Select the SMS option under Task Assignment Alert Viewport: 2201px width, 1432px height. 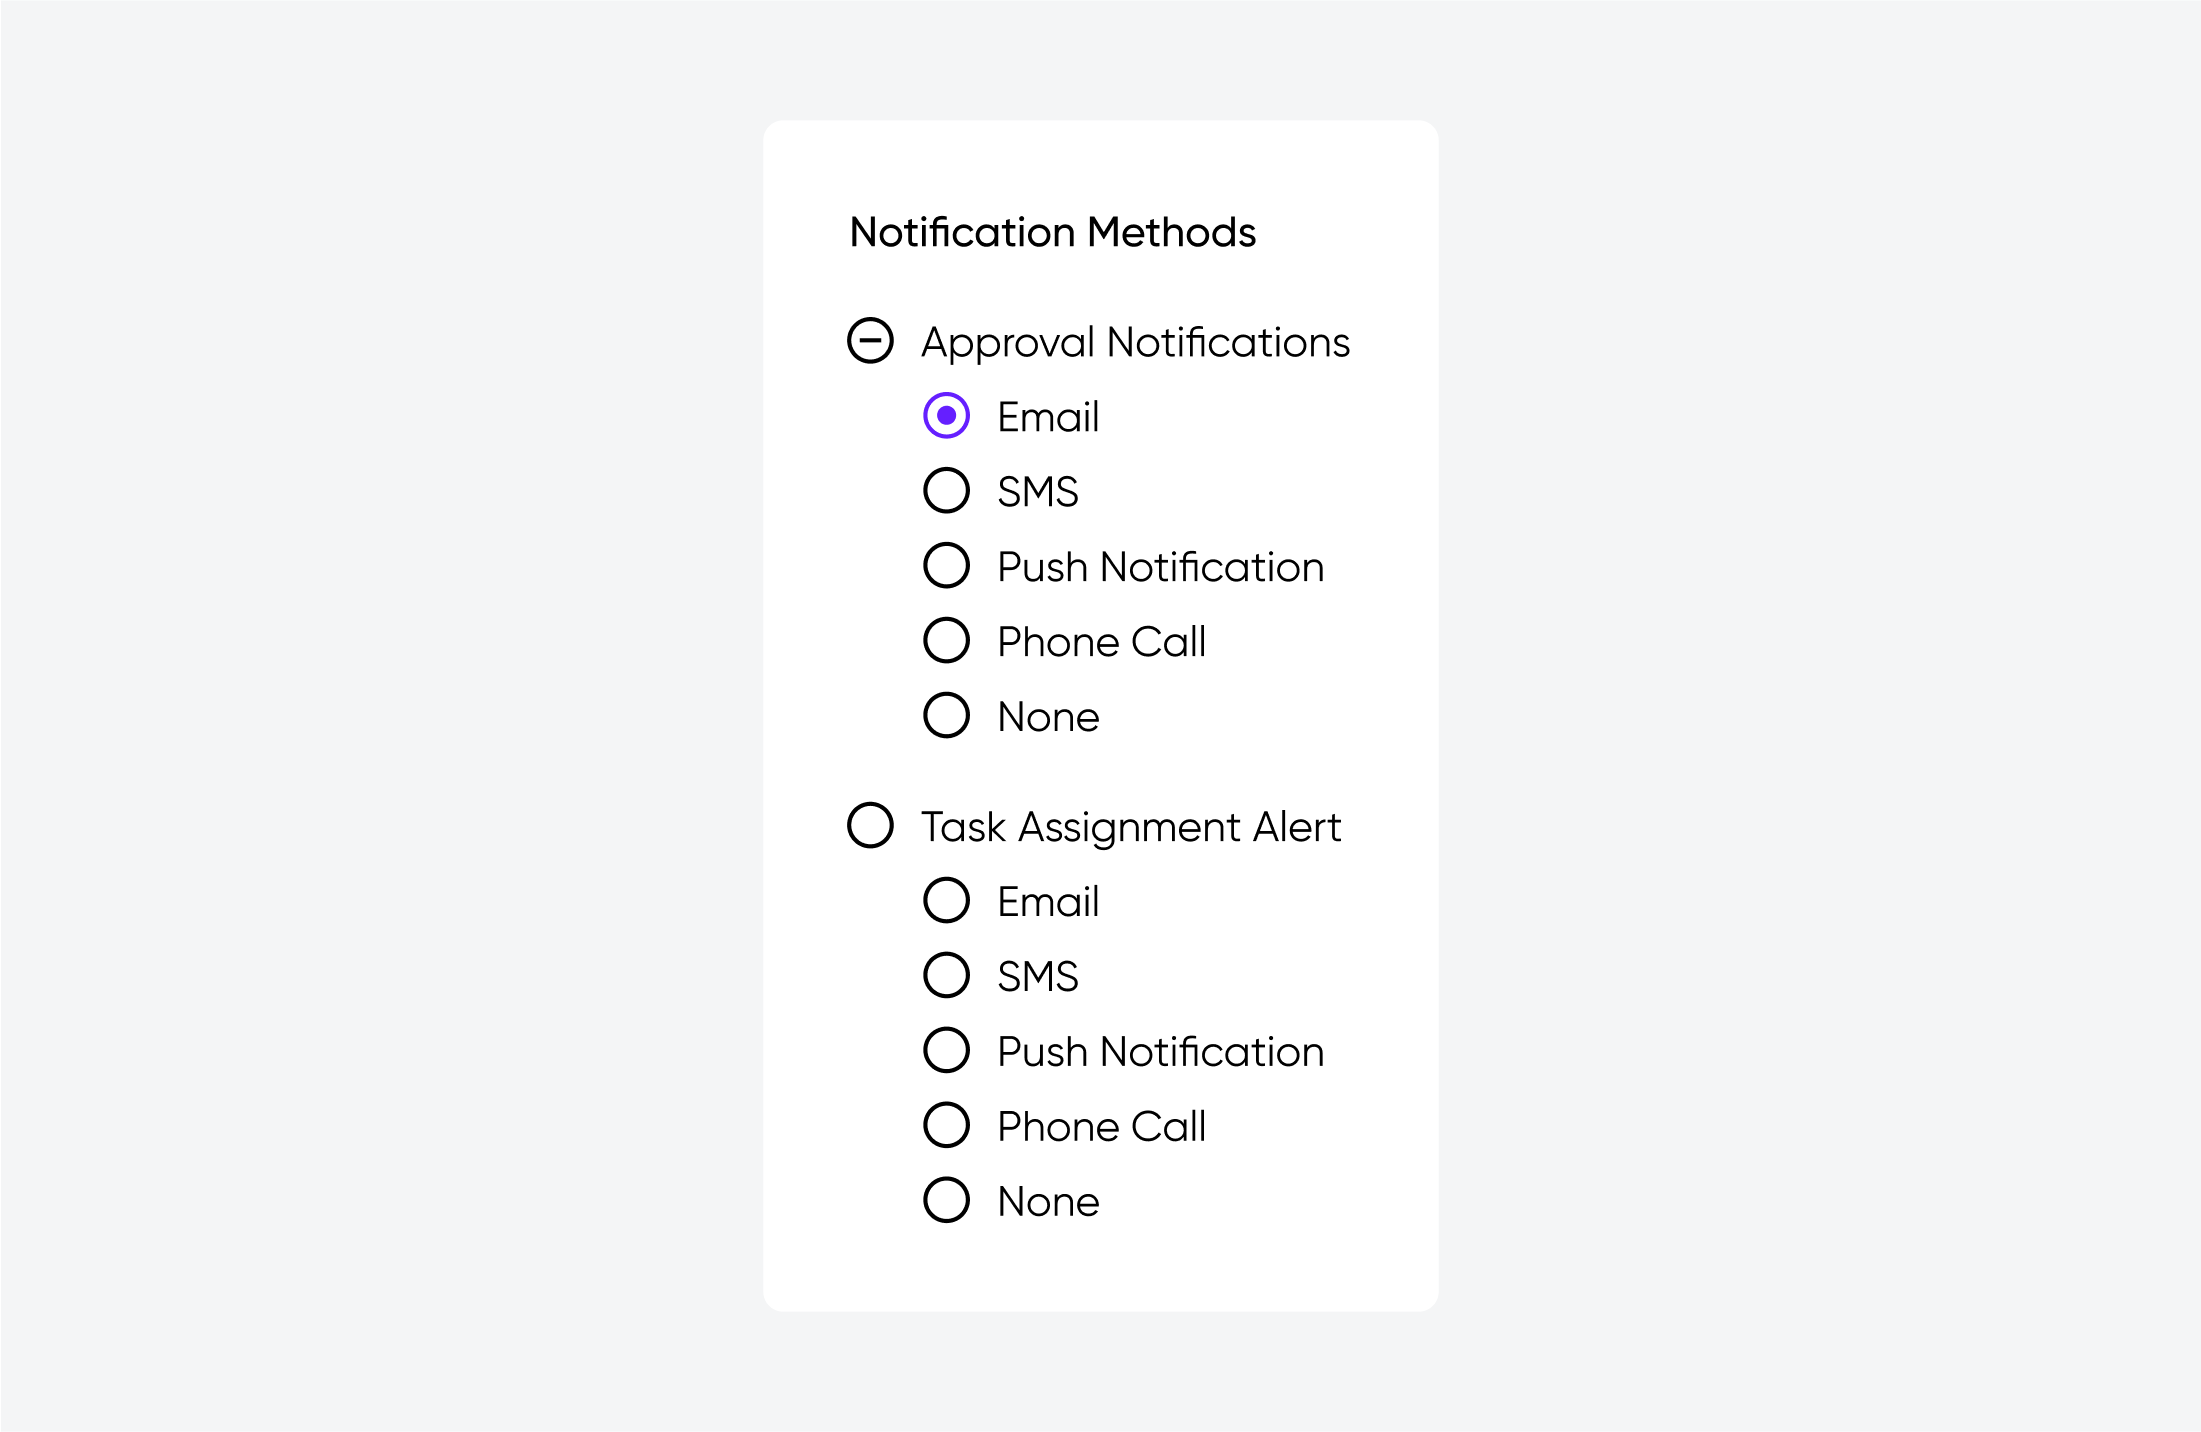point(946,975)
